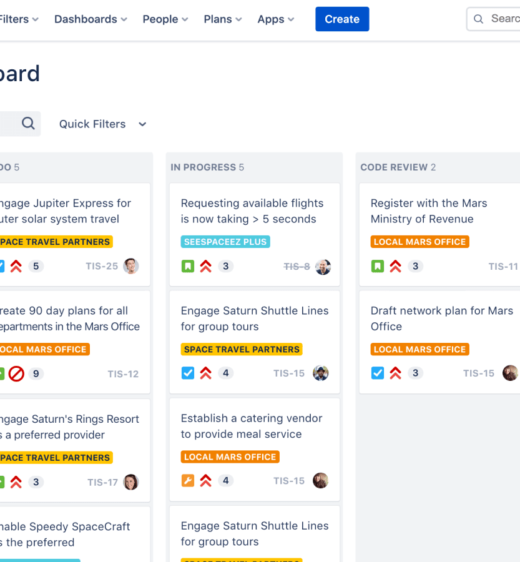Viewport: 520px width, 562px height.
Task: Open the Apps dropdown menu
Action: point(276,19)
